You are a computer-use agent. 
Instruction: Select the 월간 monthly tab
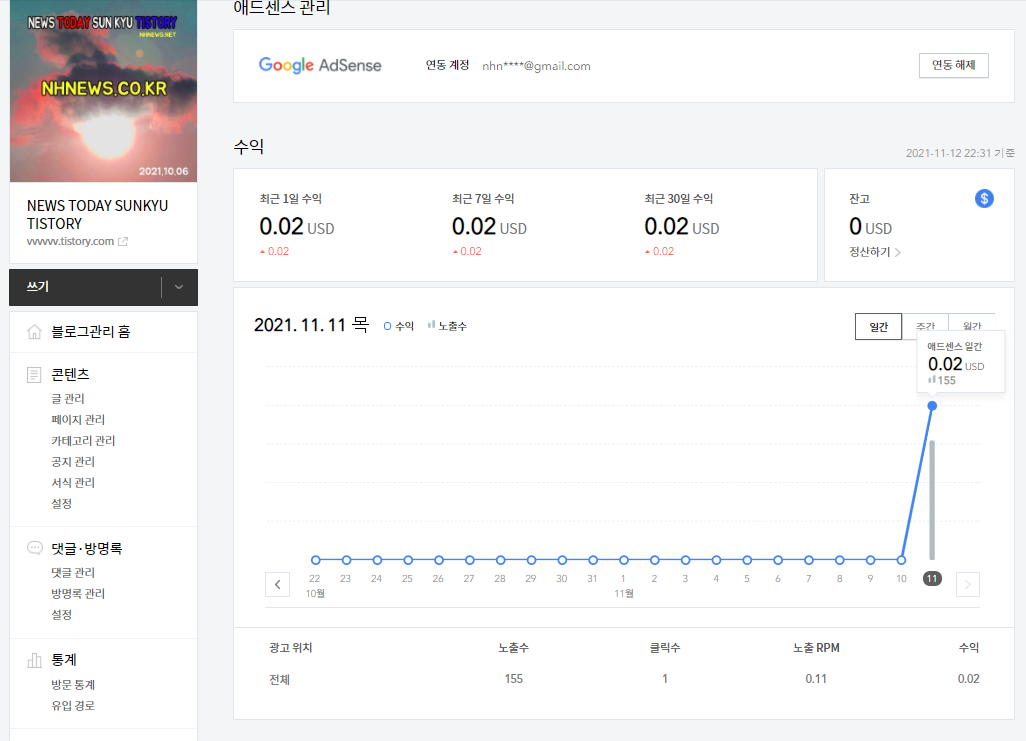pyautogui.click(x=972, y=327)
